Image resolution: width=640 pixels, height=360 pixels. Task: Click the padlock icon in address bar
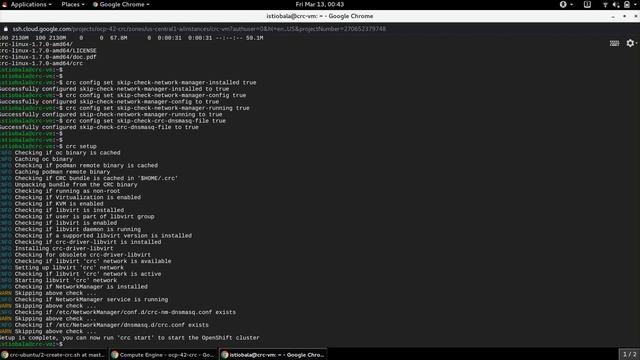(6, 29)
